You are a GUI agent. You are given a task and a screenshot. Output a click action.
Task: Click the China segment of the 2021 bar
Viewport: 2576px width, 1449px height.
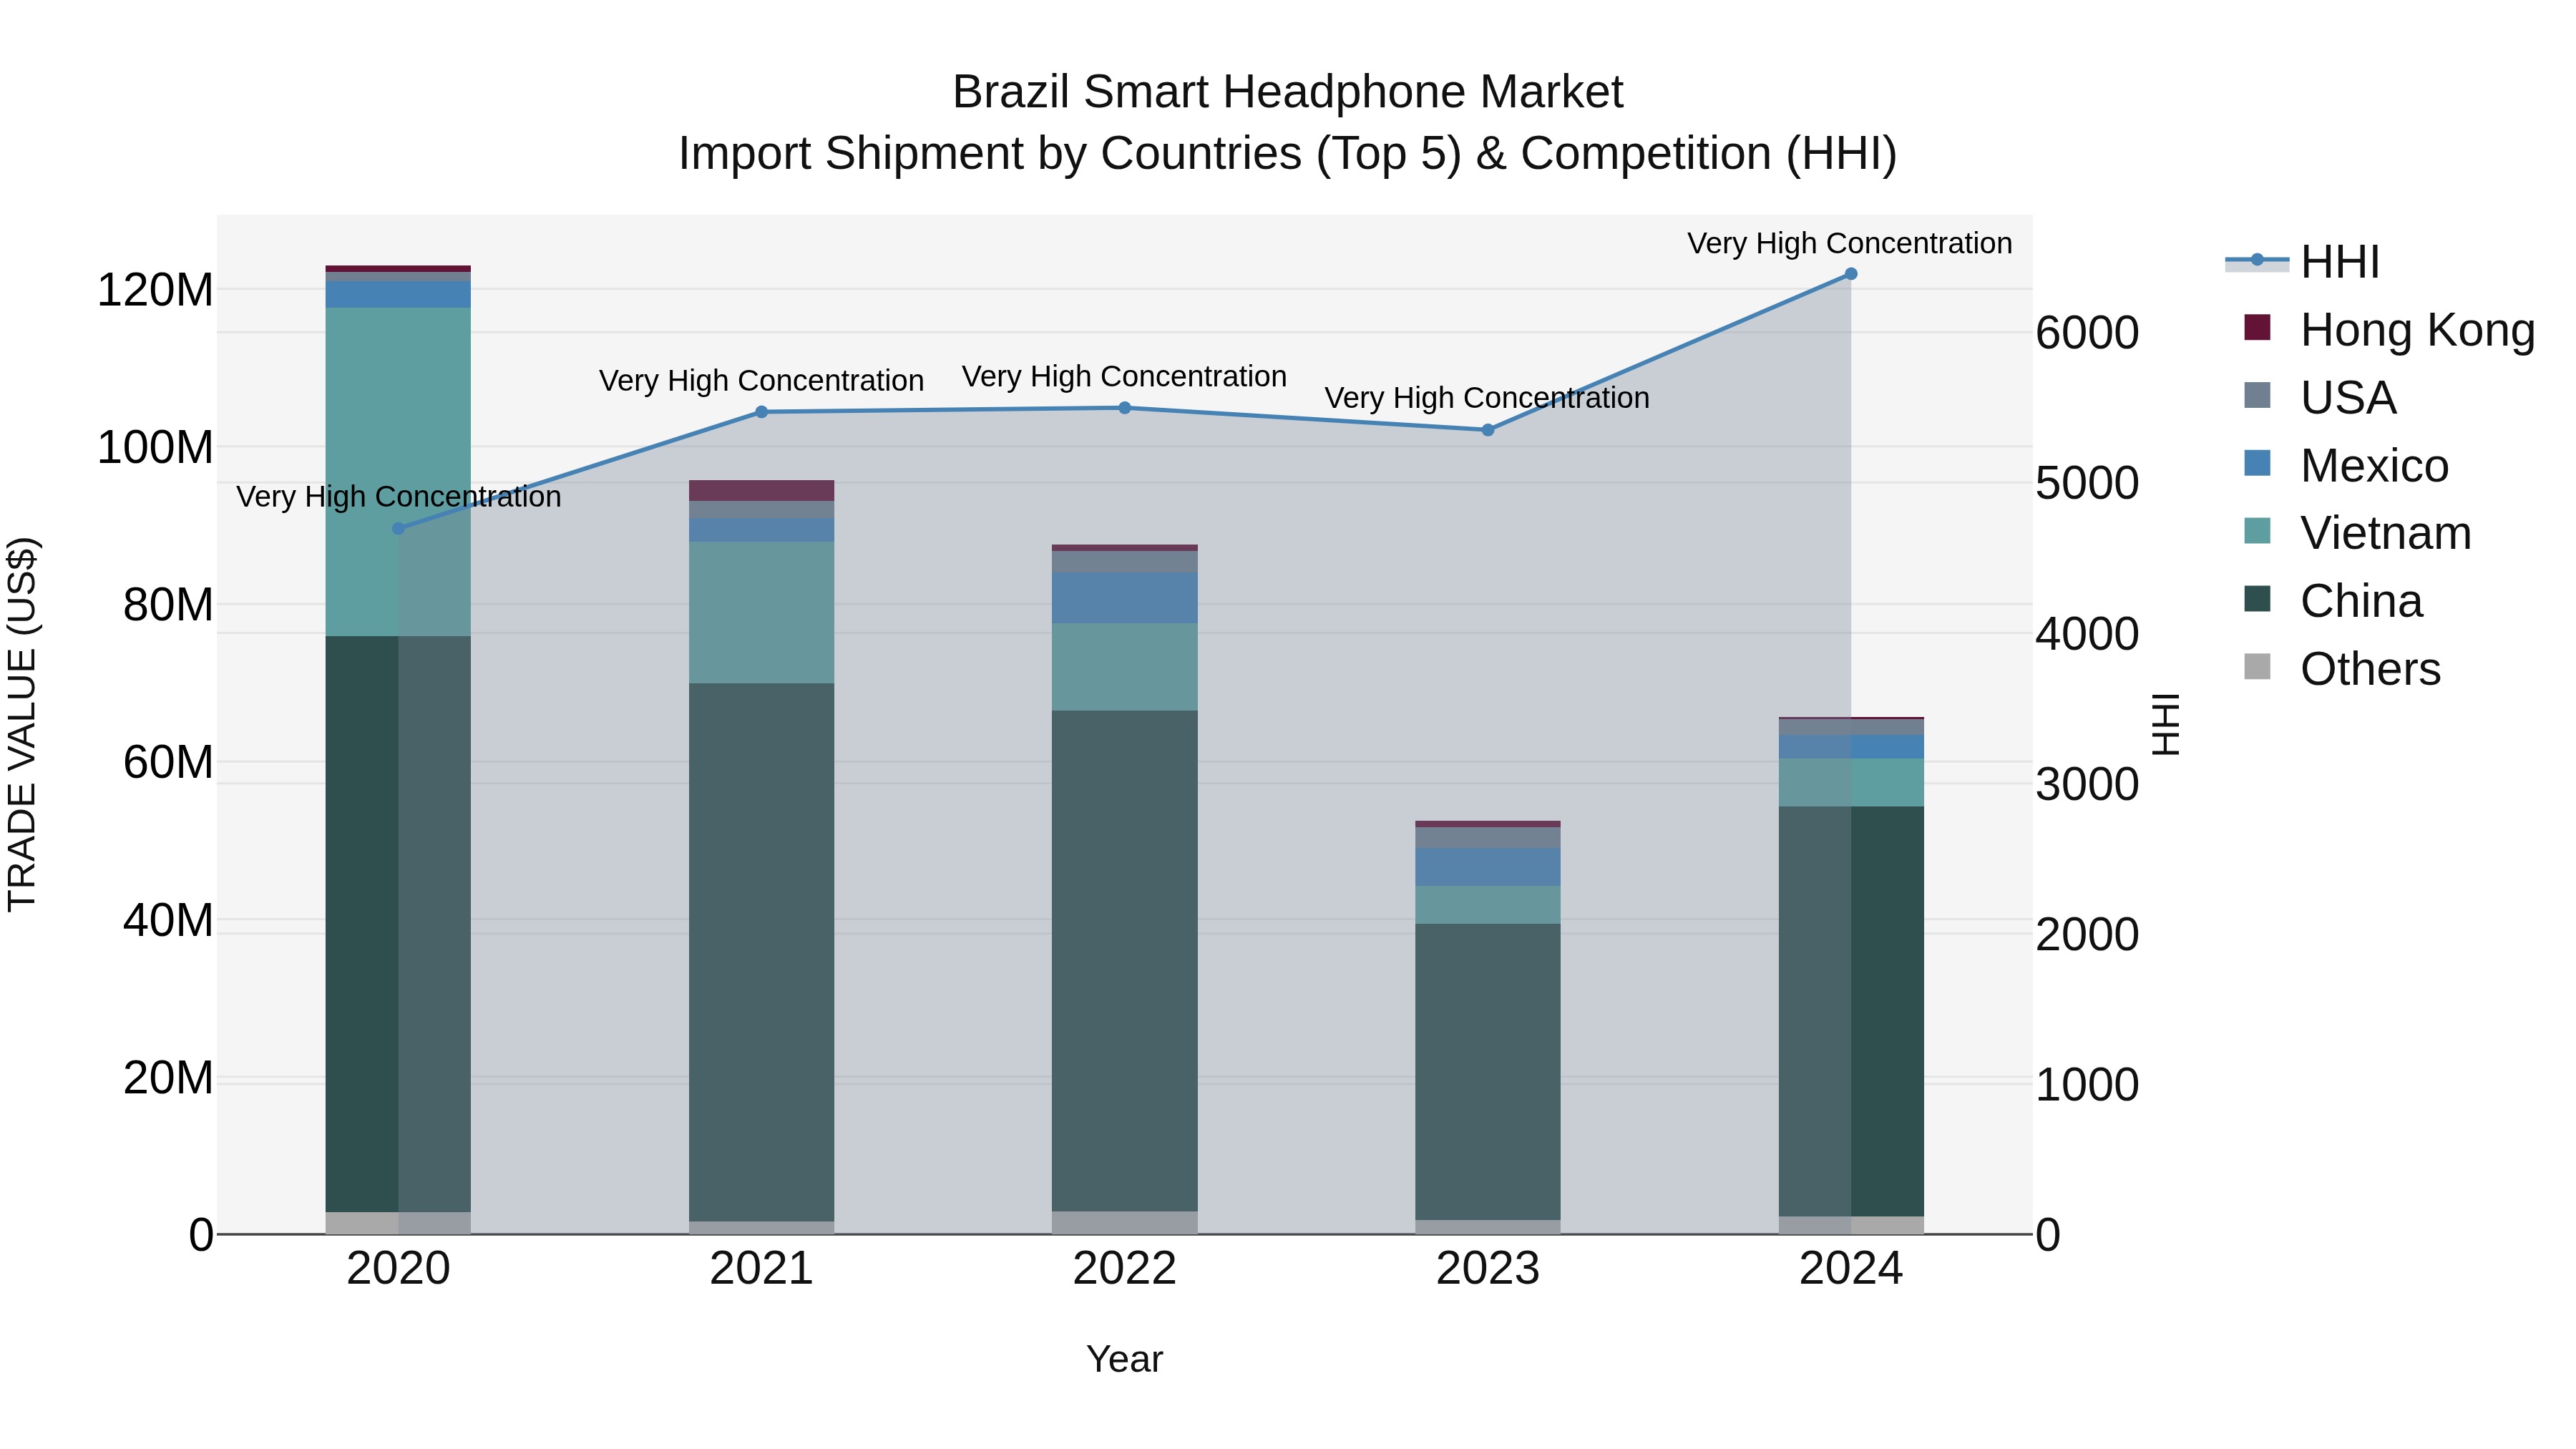761,953
